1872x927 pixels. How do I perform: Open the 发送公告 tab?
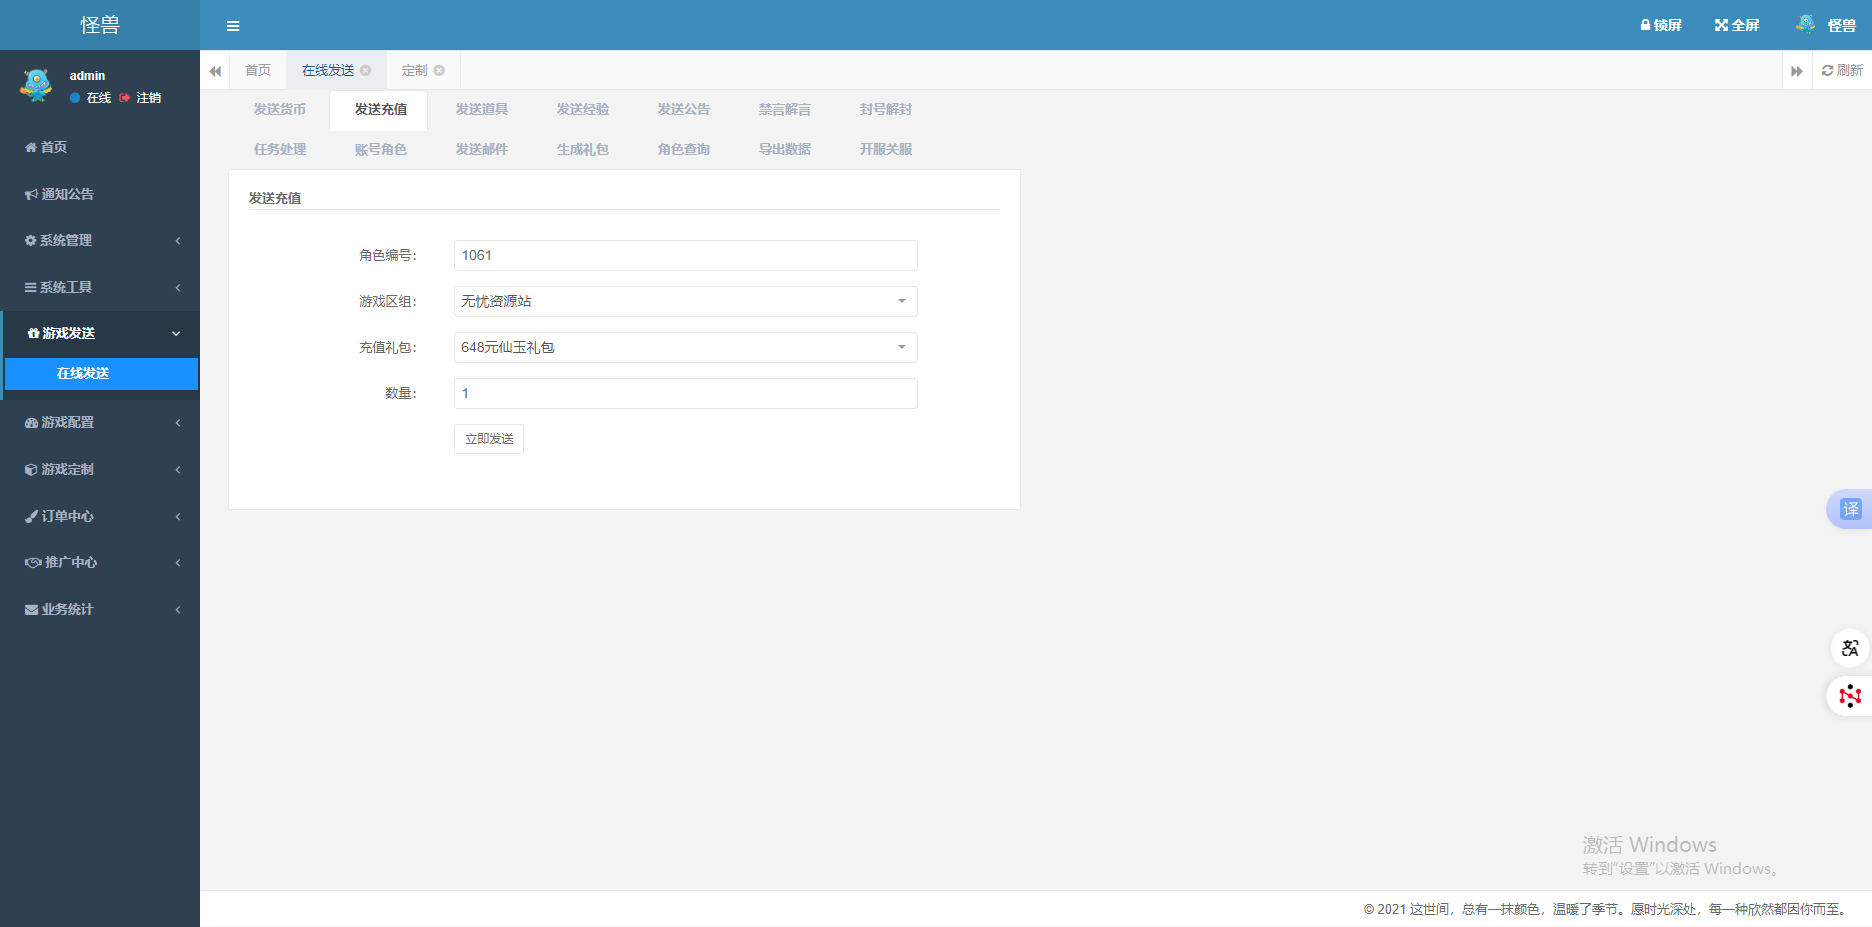click(x=683, y=109)
